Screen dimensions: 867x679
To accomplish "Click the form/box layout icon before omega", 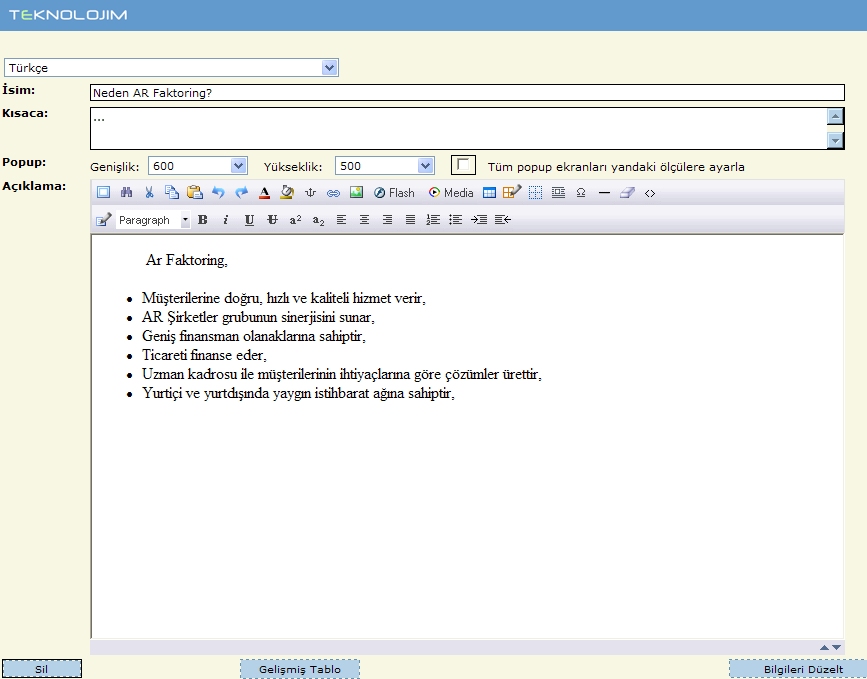I will coord(558,192).
